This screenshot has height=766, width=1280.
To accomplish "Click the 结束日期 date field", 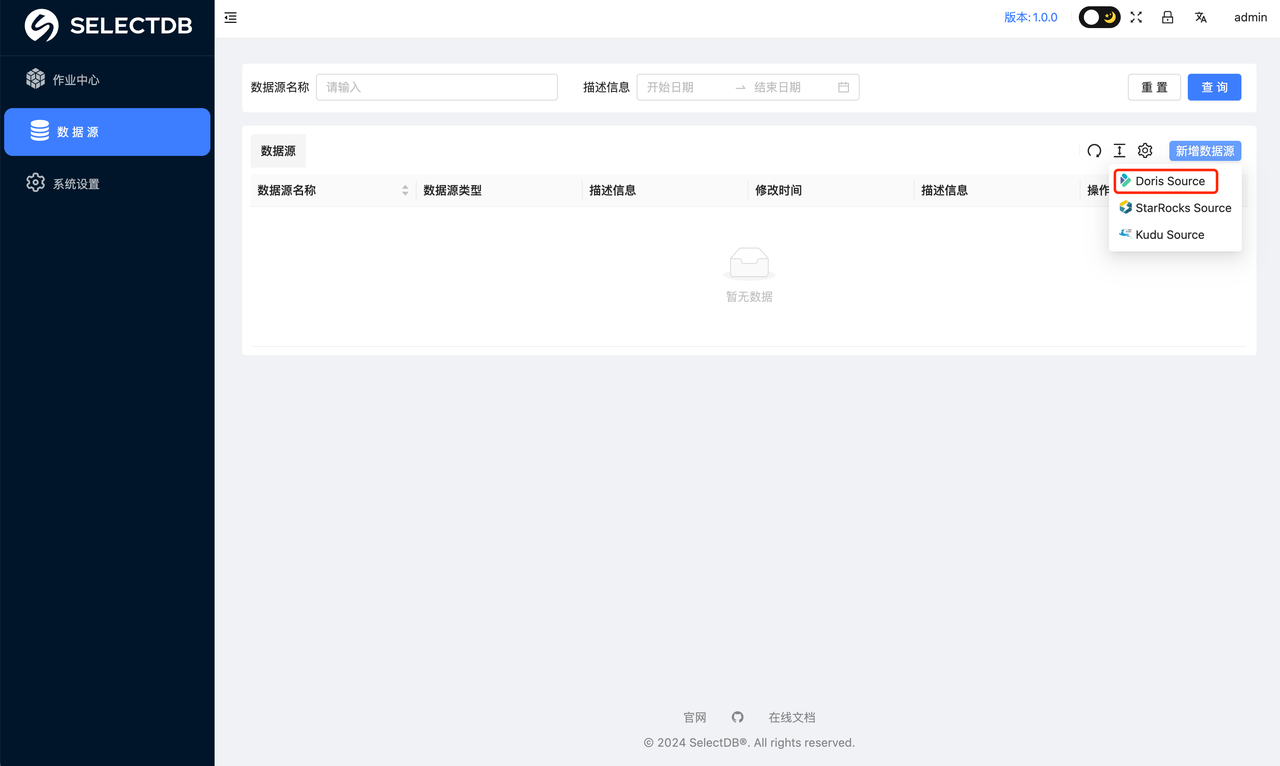I will [790, 87].
